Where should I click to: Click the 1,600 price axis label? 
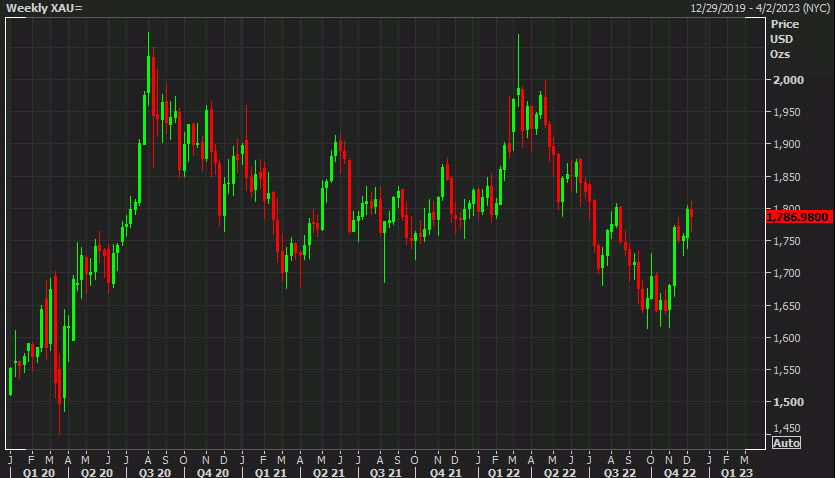(x=787, y=337)
